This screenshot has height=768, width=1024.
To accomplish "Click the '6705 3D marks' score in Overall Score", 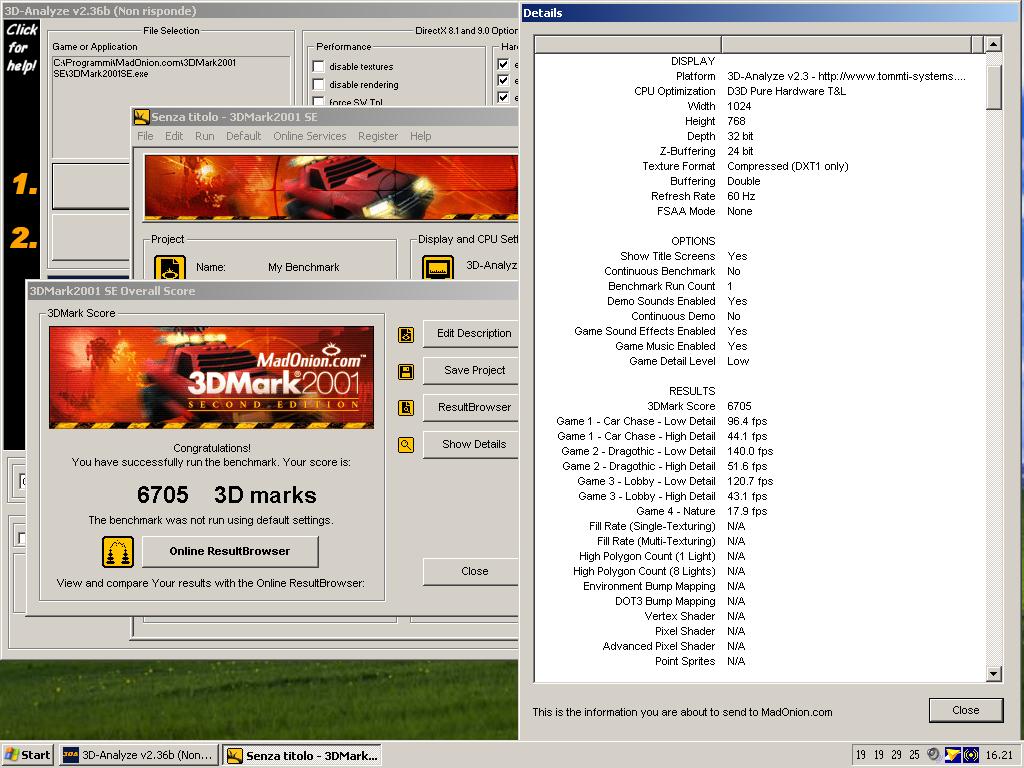I will click(x=227, y=495).
